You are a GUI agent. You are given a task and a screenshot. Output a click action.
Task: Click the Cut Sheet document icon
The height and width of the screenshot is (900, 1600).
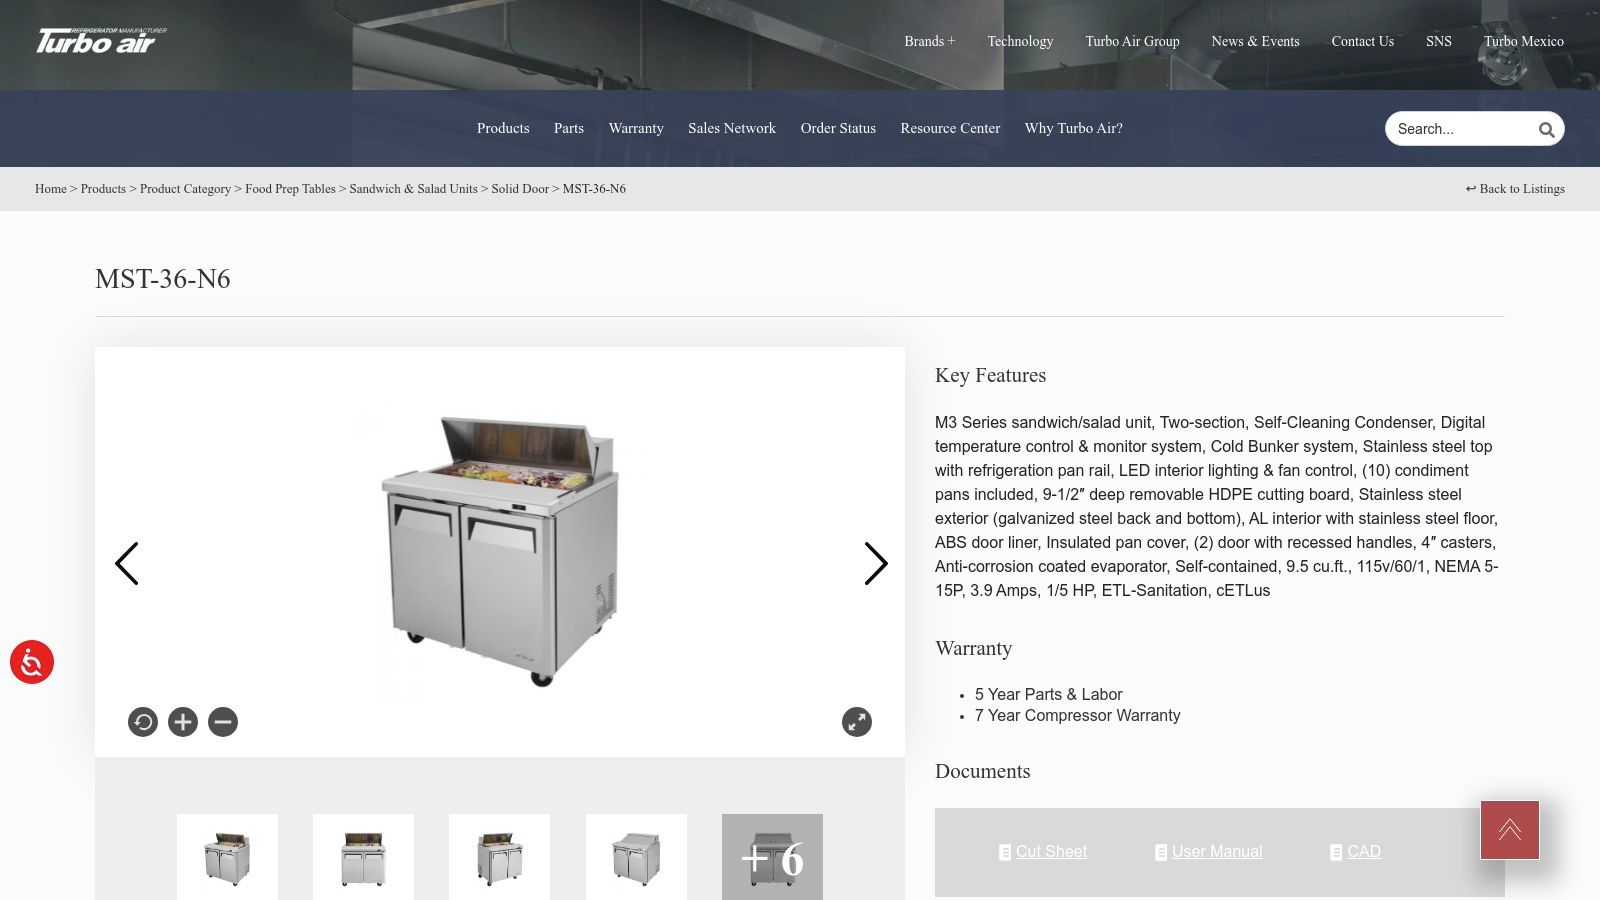click(1005, 853)
